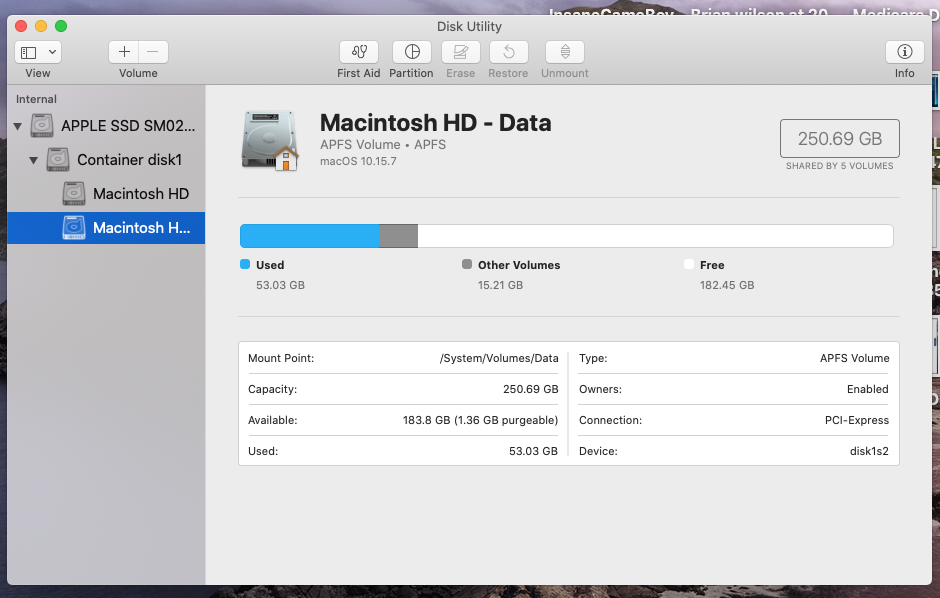Image resolution: width=940 pixels, height=598 pixels.
Task: Click the Restore toolbar icon
Action: click(508, 52)
